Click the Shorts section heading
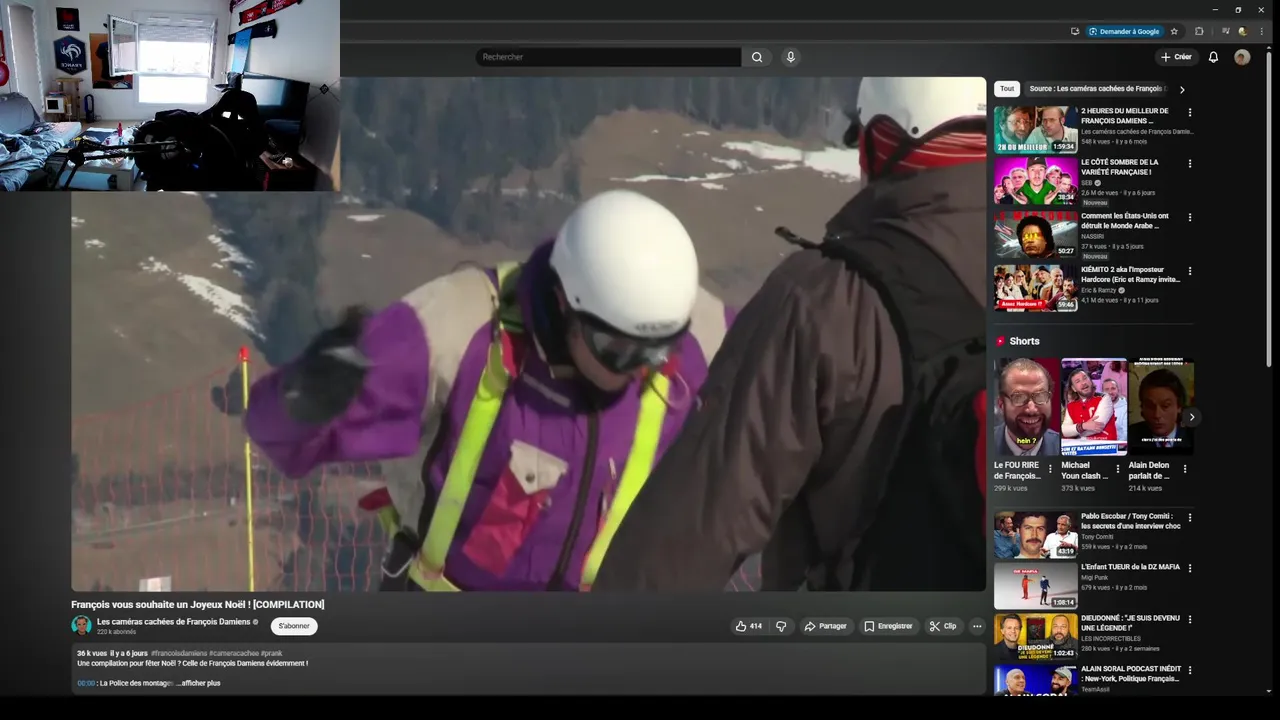The width and height of the screenshot is (1280, 720). pos(1024,341)
